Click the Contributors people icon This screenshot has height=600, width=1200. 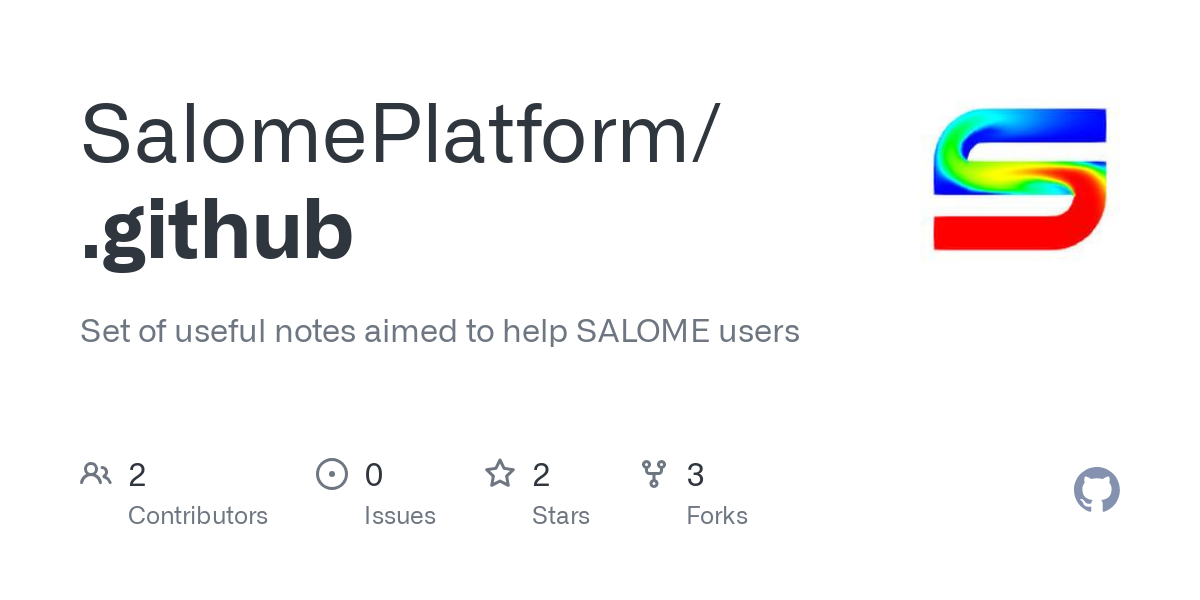pos(96,474)
